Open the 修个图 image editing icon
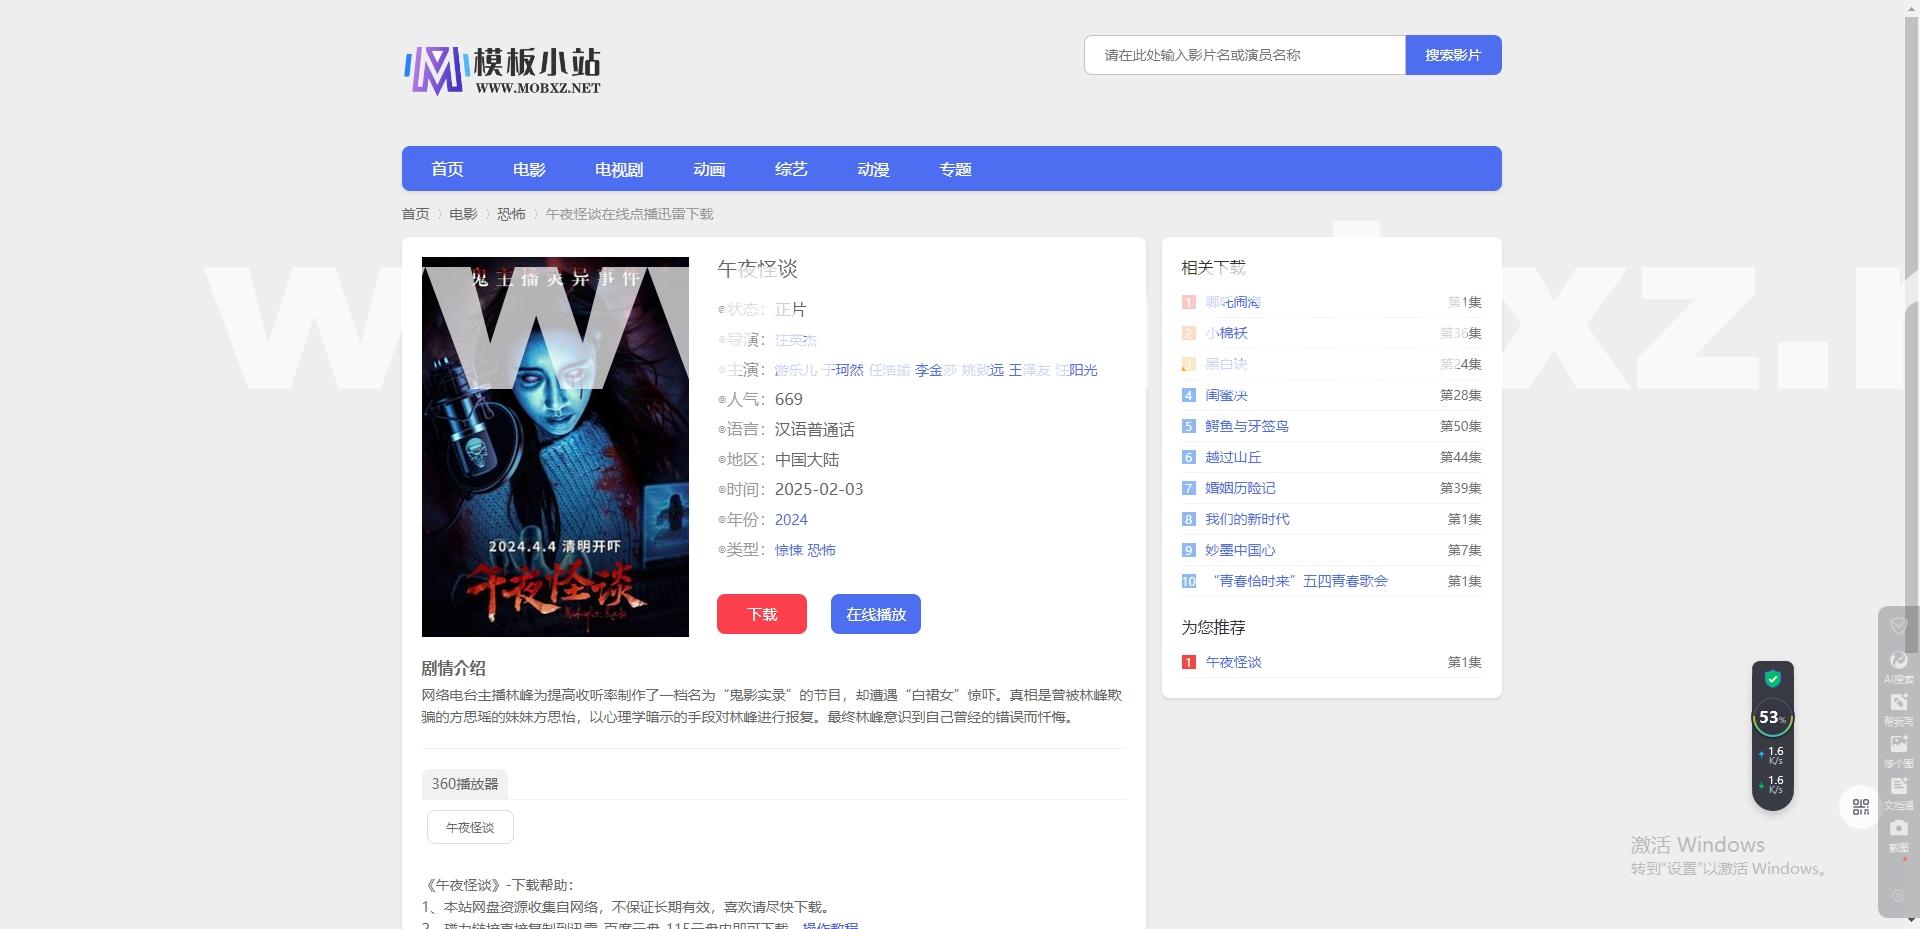This screenshot has width=1920, height=929. tap(1898, 751)
